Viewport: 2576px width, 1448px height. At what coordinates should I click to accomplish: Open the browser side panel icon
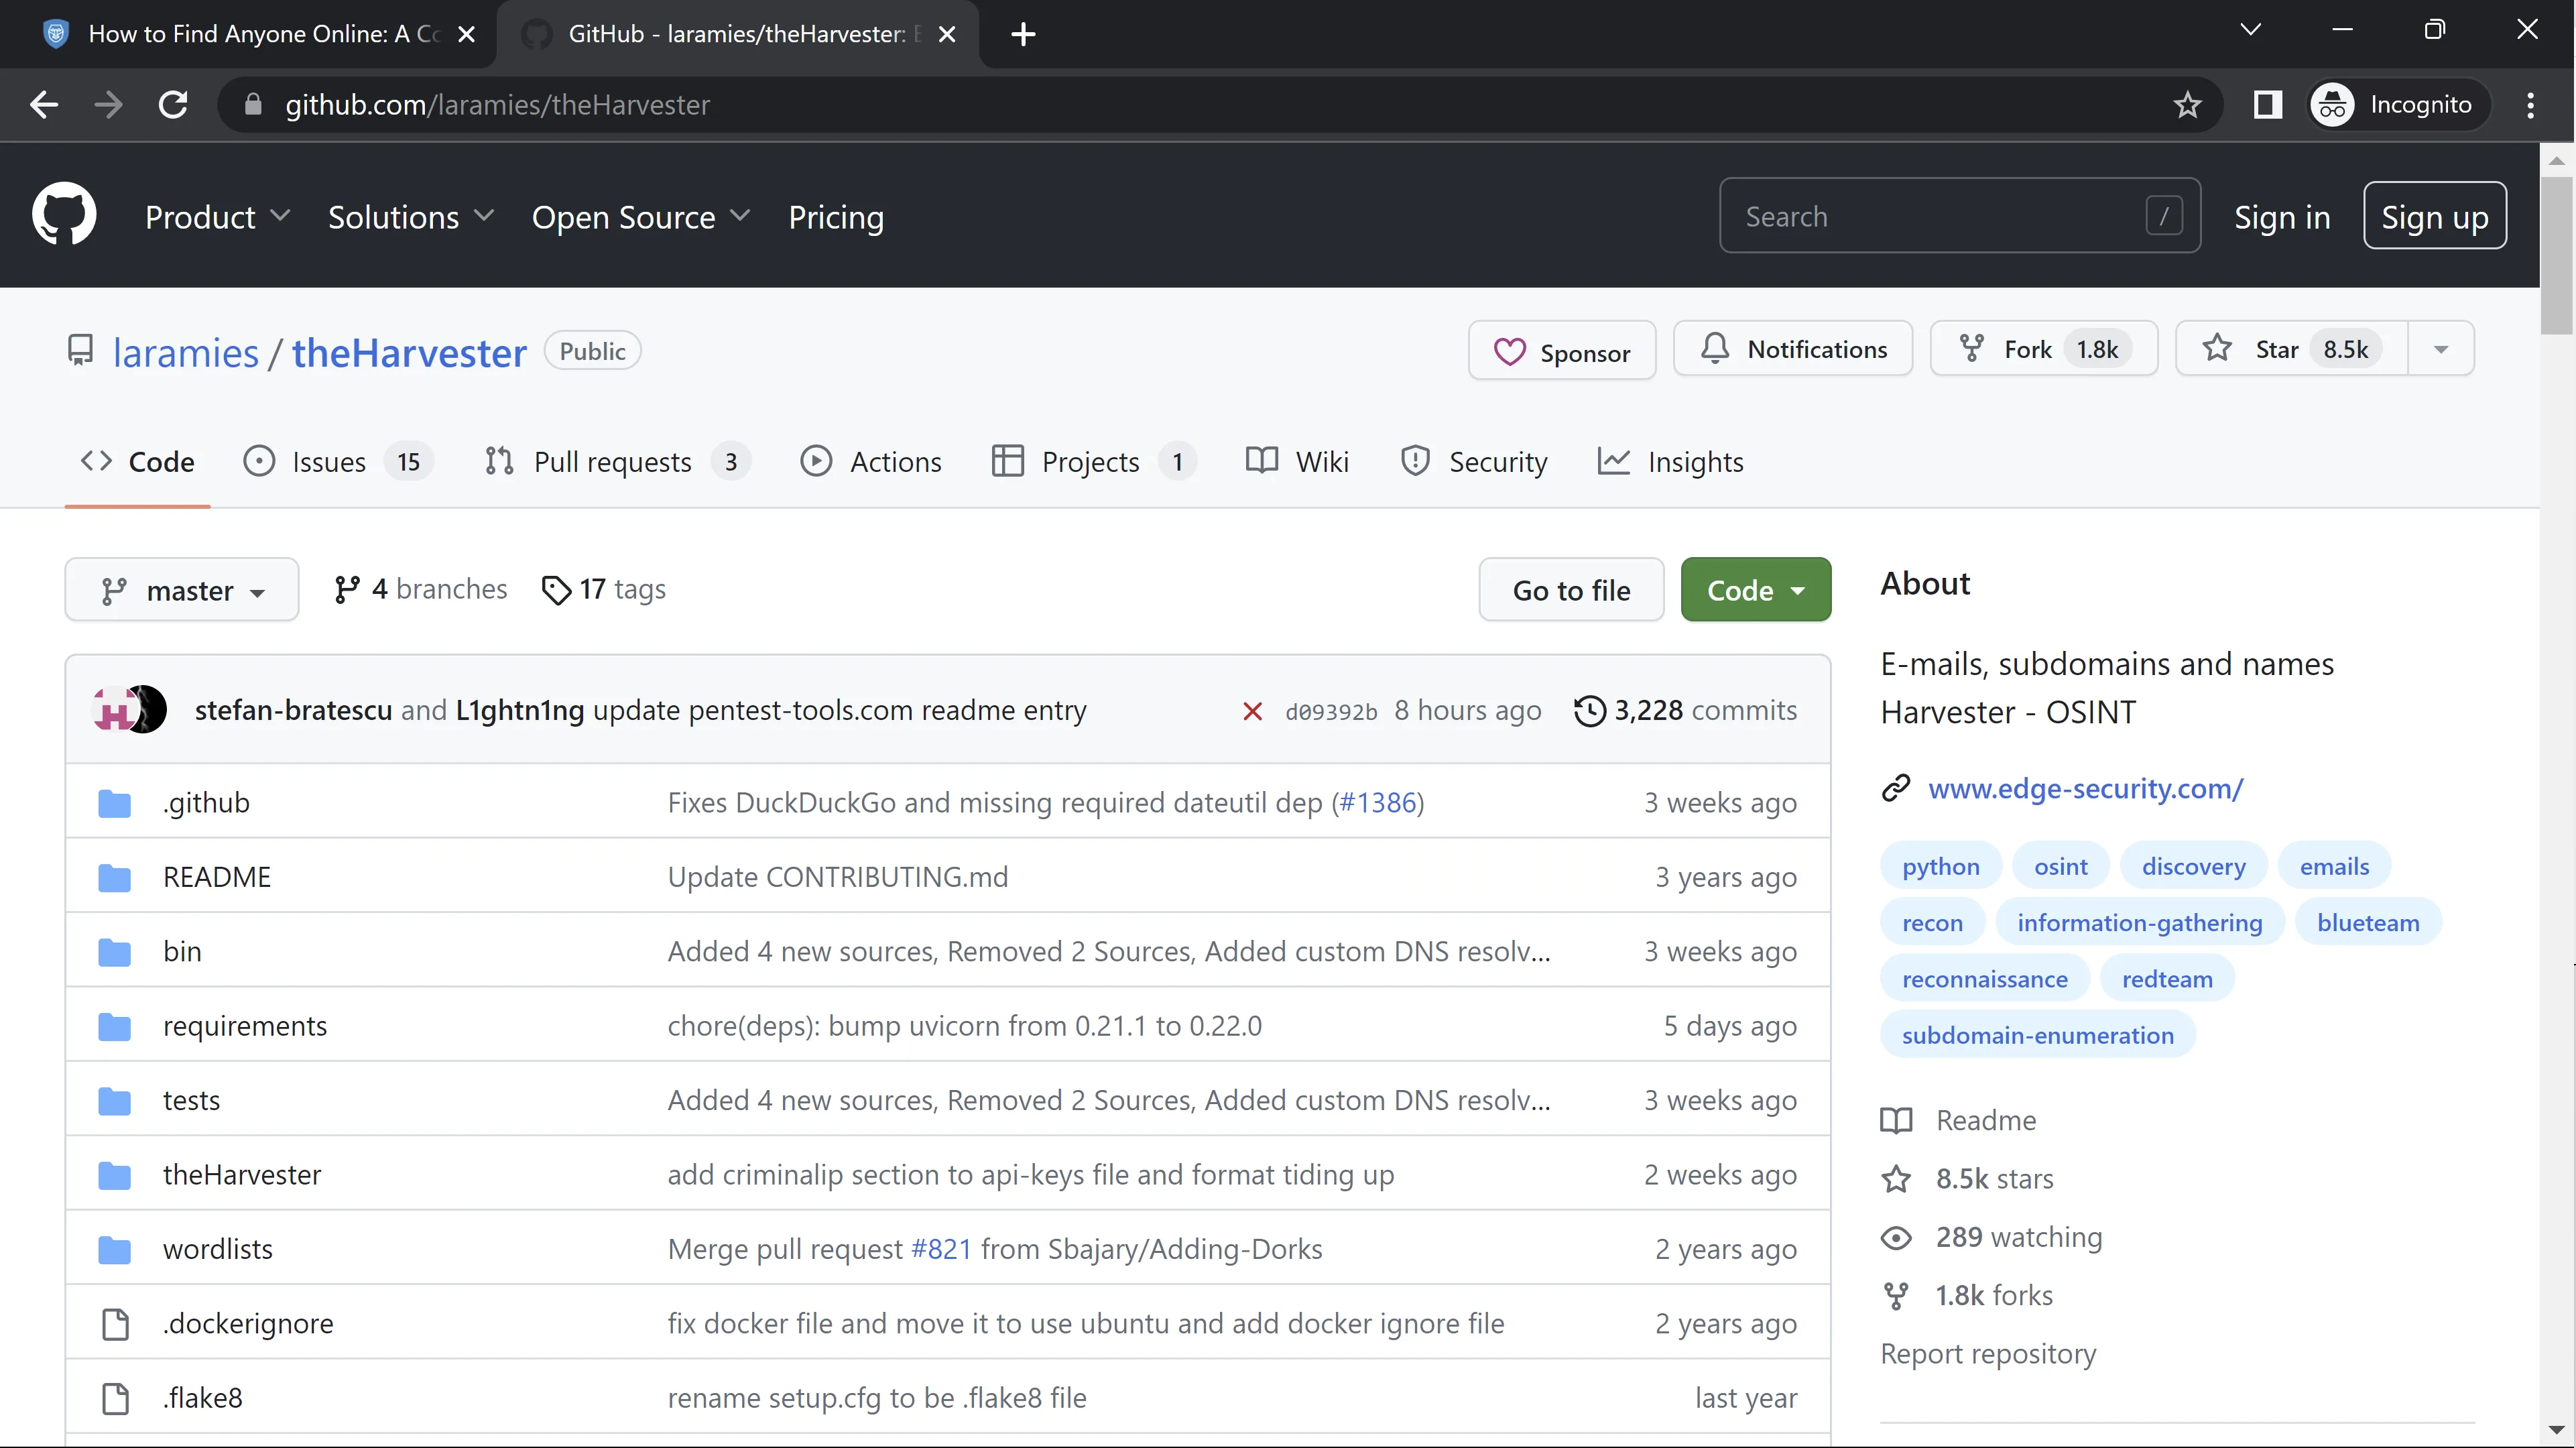(x=2267, y=105)
